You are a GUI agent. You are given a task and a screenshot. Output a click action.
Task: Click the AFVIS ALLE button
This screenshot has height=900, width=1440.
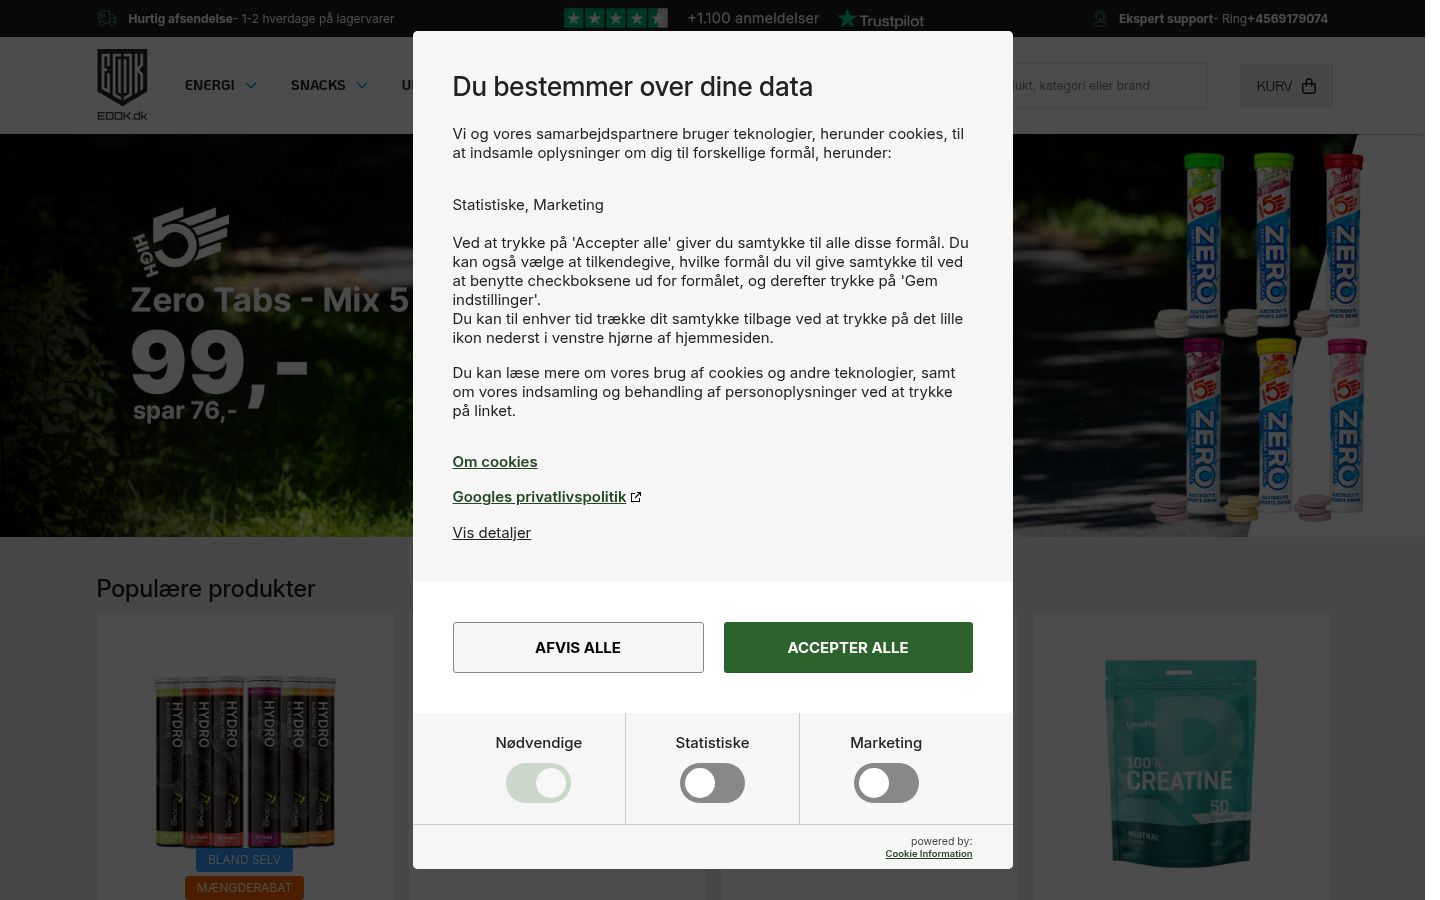tap(578, 647)
